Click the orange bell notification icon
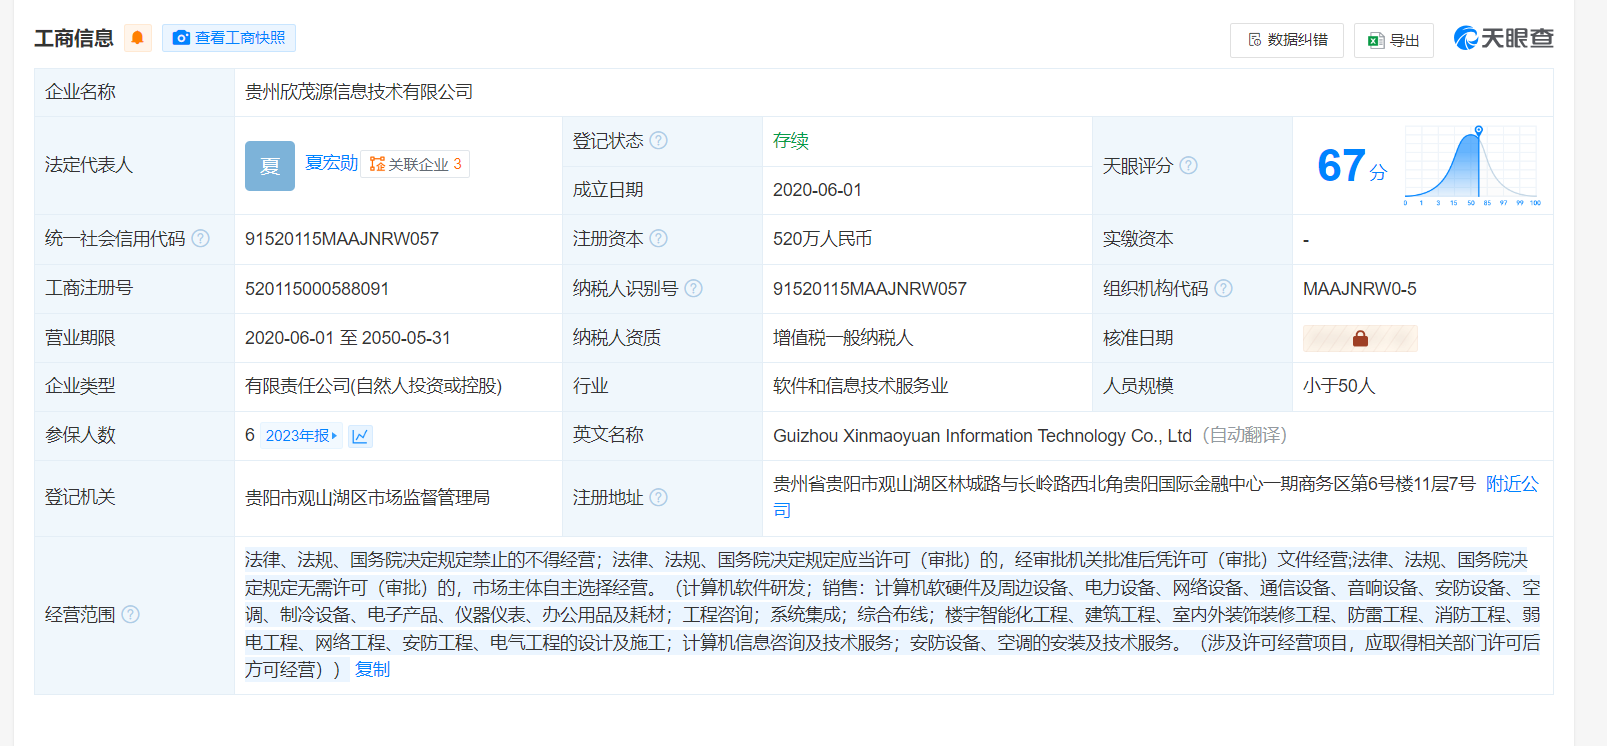This screenshot has width=1607, height=746. [138, 38]
